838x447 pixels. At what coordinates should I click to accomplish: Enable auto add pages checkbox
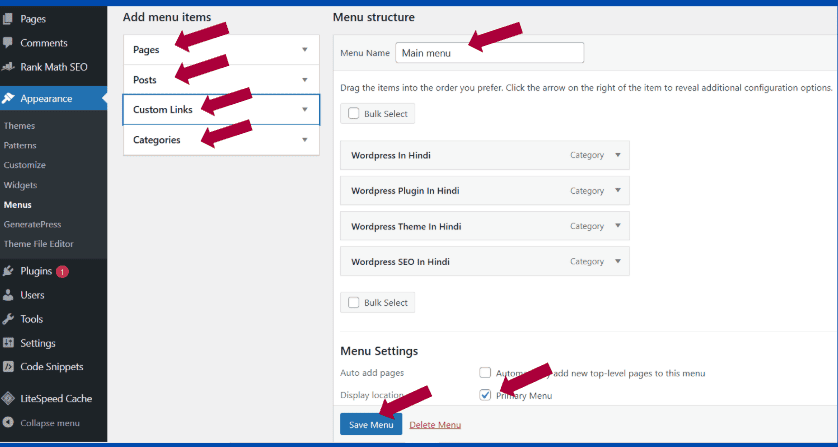click(x=485, y=373)
